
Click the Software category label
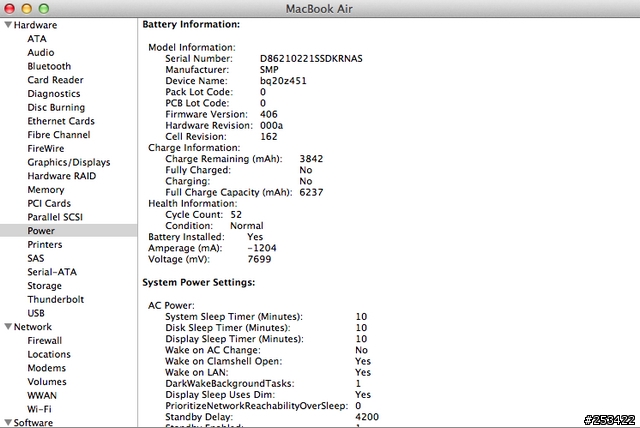[33, 422]
